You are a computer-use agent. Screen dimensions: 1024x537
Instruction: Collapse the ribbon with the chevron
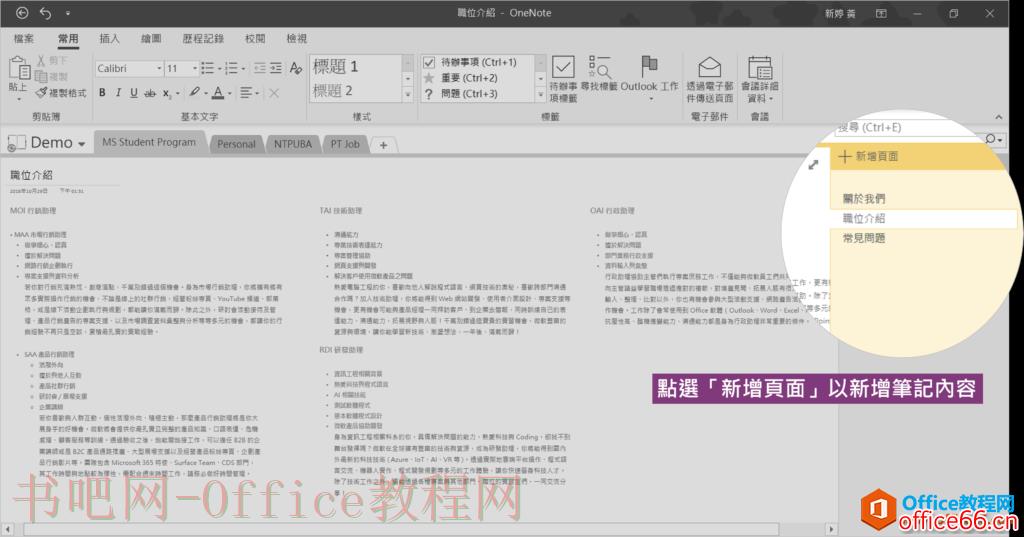998,117
